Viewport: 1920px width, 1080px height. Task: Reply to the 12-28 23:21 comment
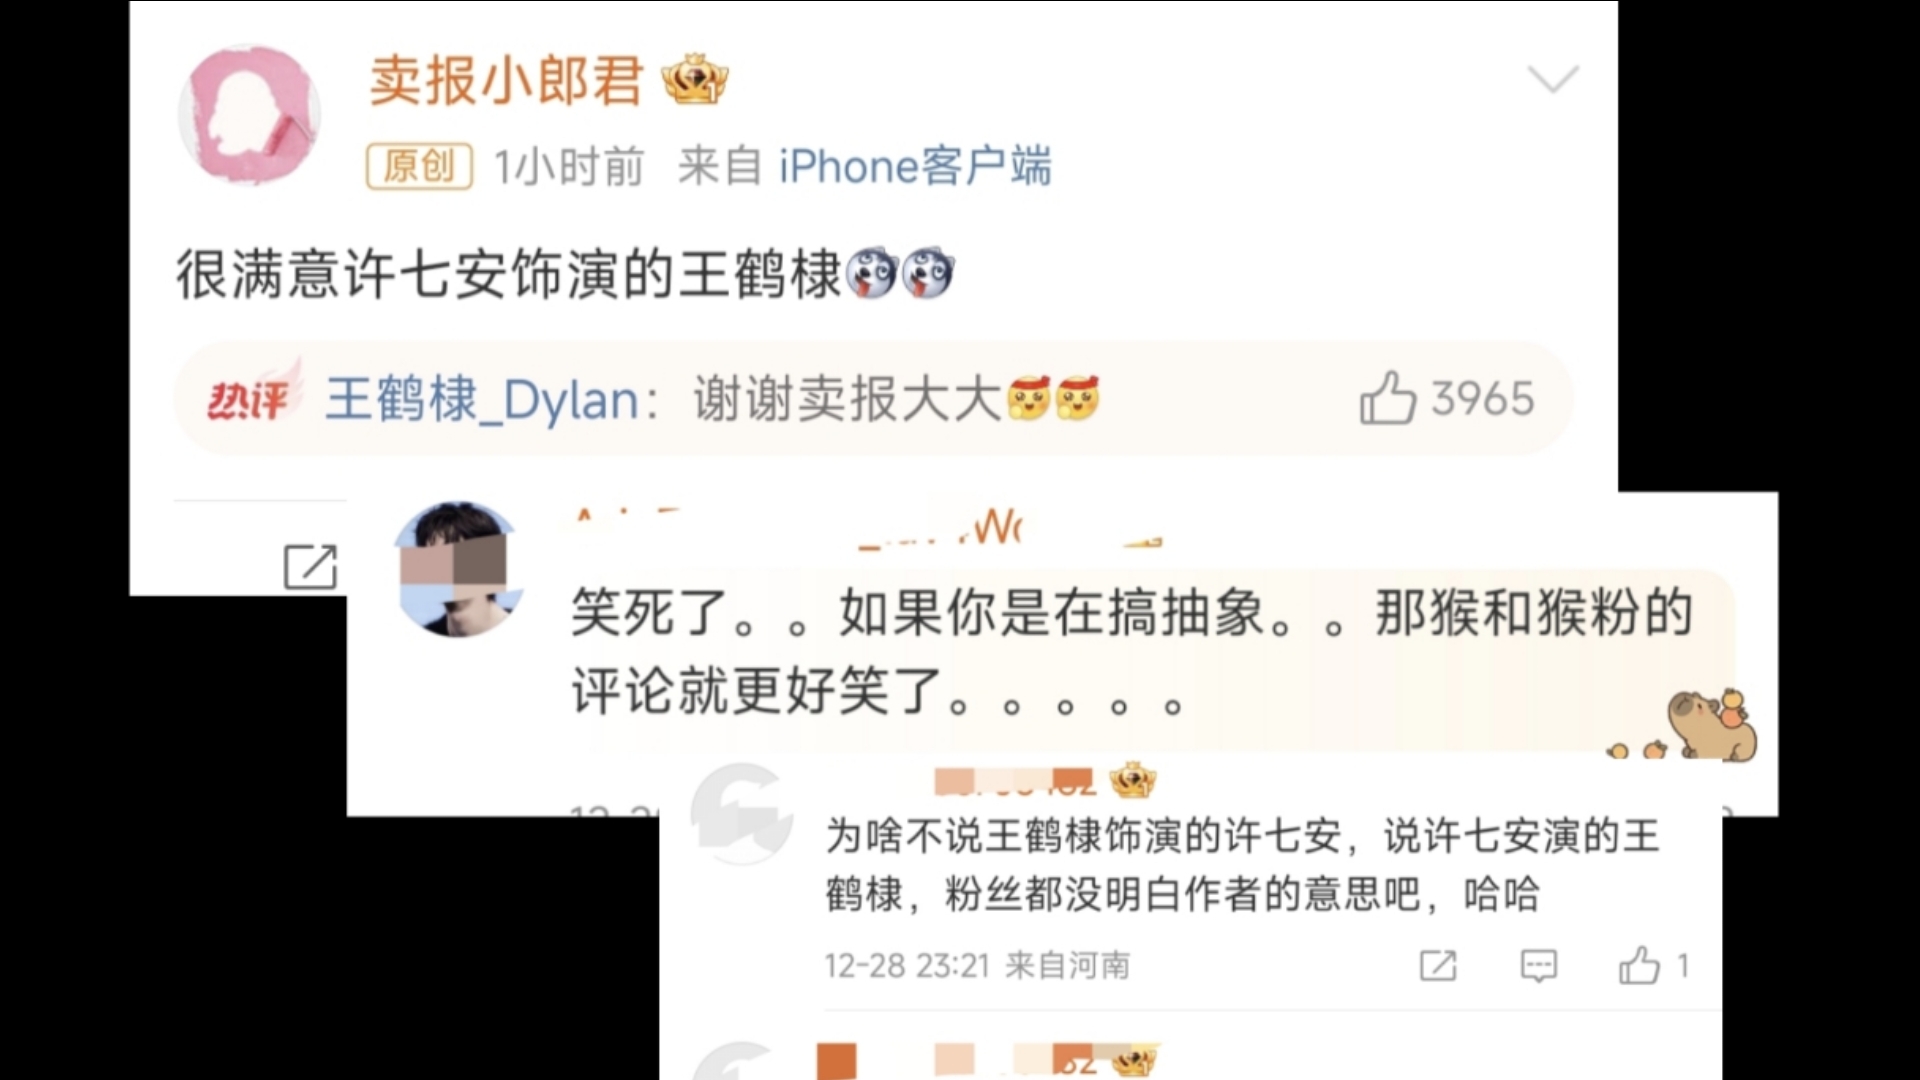1538,965
